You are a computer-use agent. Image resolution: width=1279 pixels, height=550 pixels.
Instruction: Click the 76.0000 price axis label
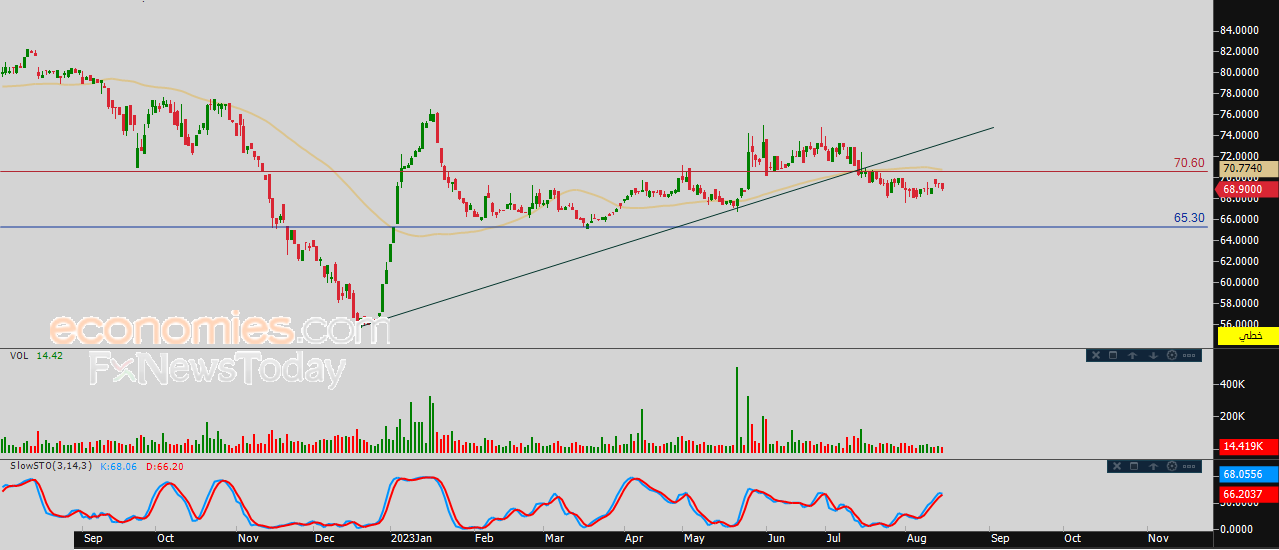tap(1238, 114)
